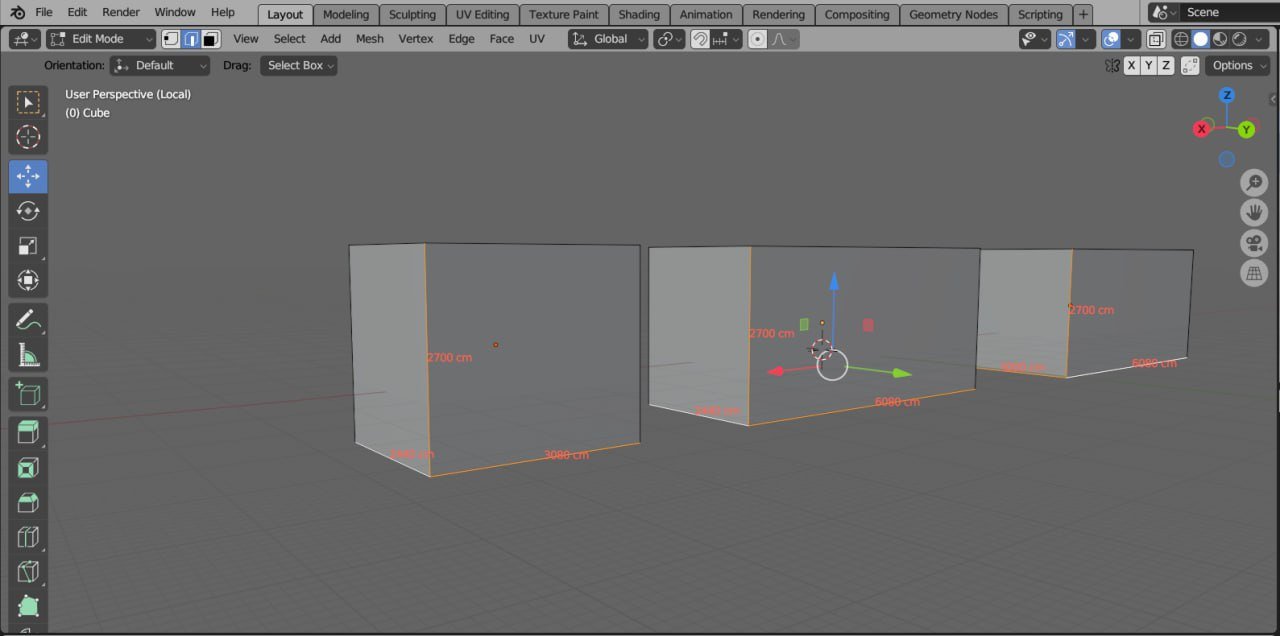1280x636 pixels.
Task: Open gizmo settings dropdown arrow
Action: tap(1086, 39)
